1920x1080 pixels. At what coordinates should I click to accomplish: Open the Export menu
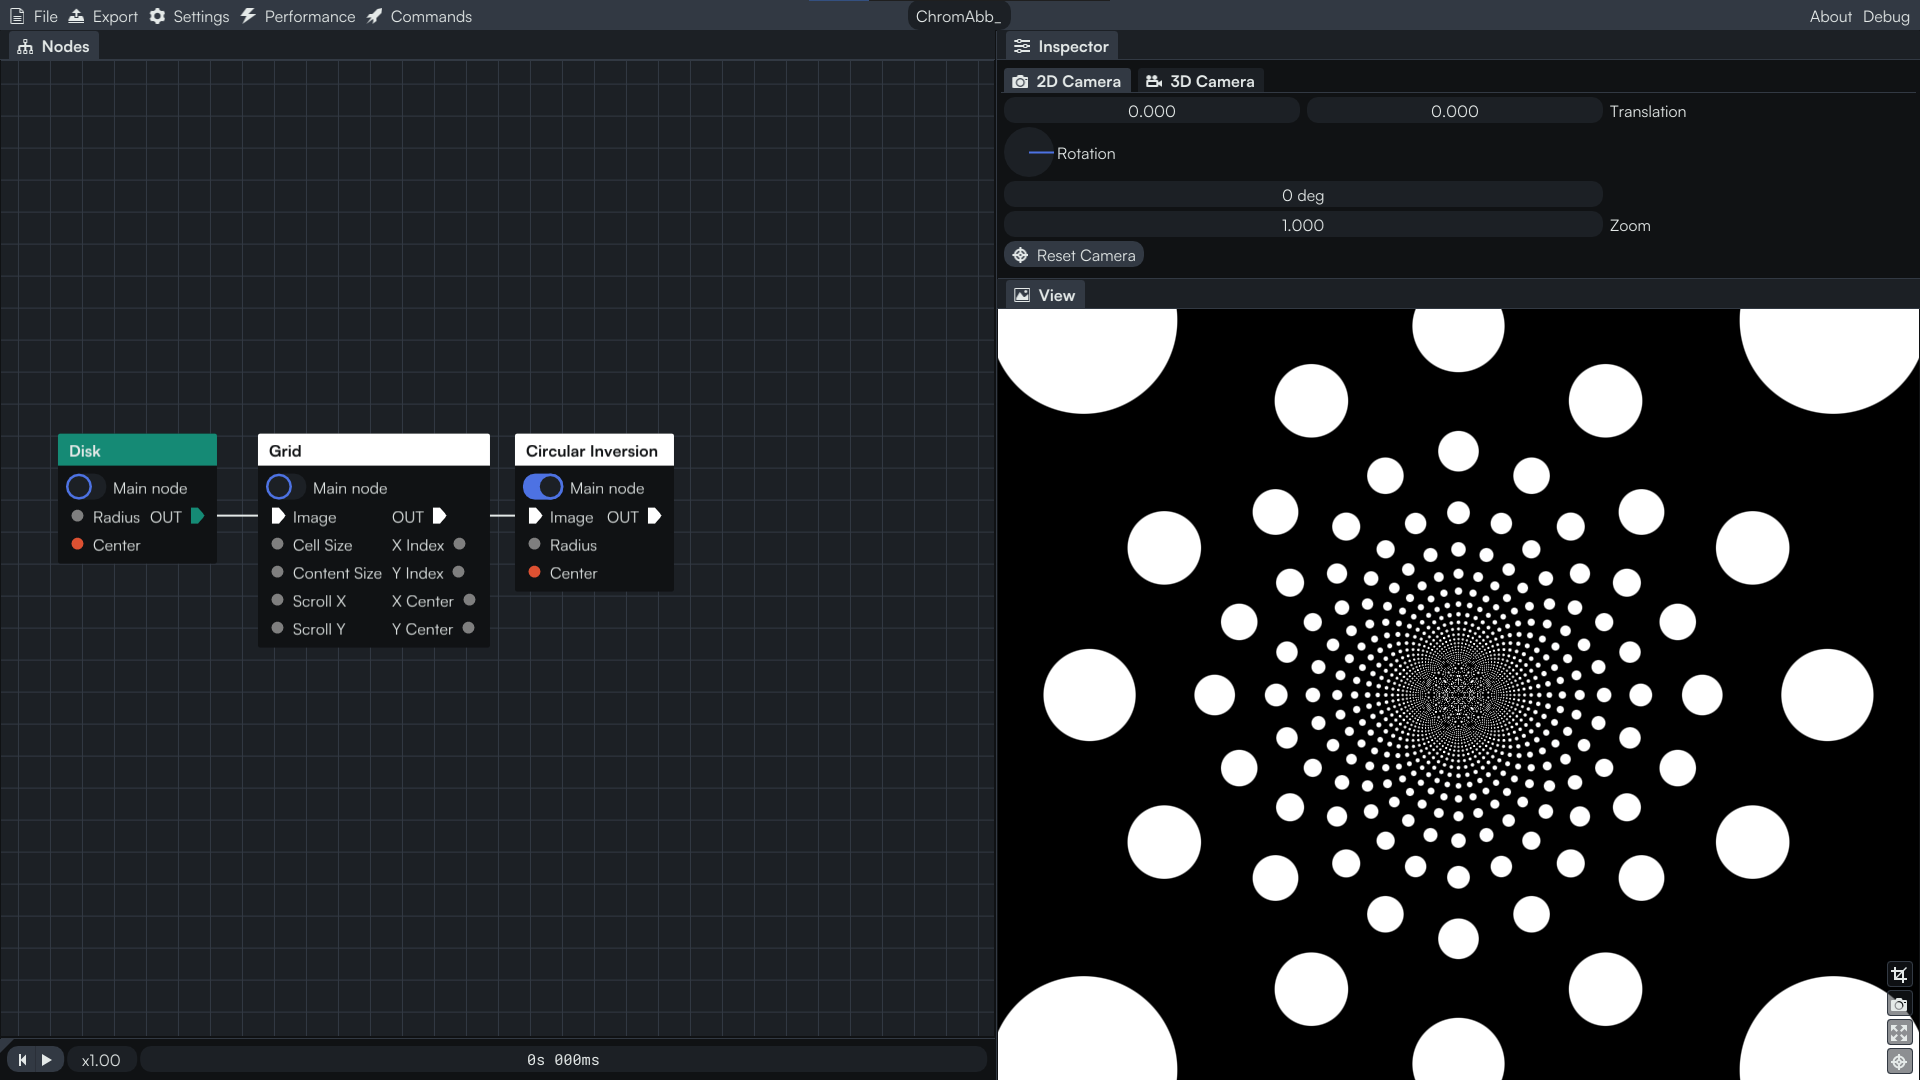pos(103,16)
